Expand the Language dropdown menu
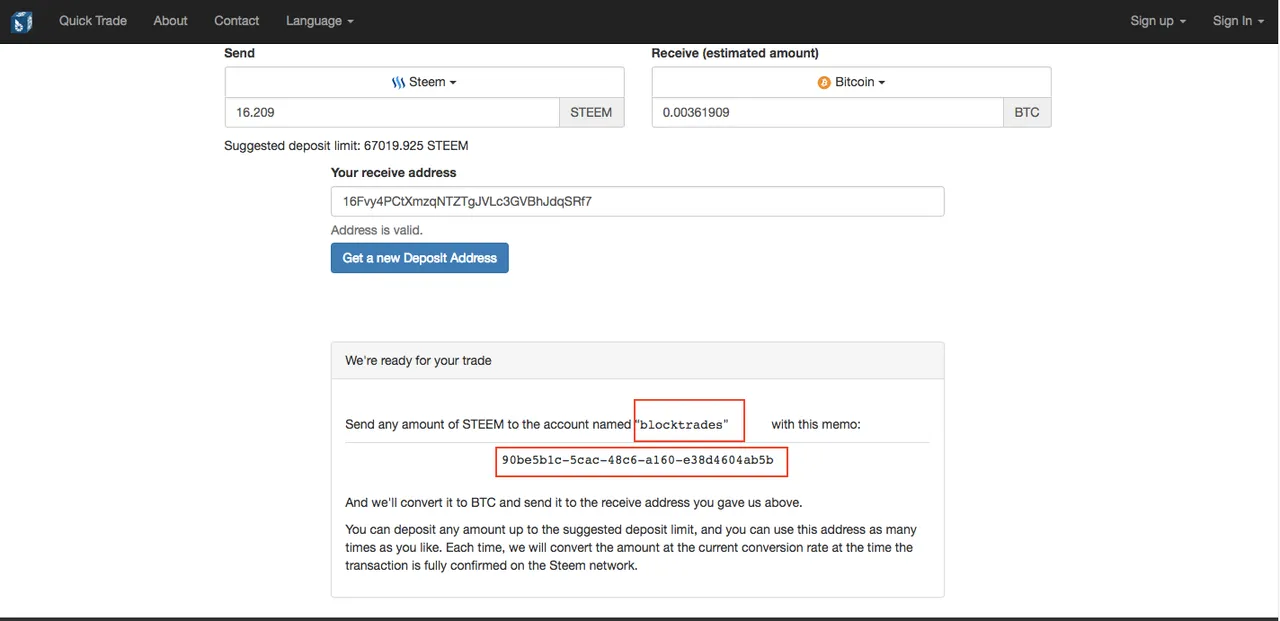 (x=320, y=20)
